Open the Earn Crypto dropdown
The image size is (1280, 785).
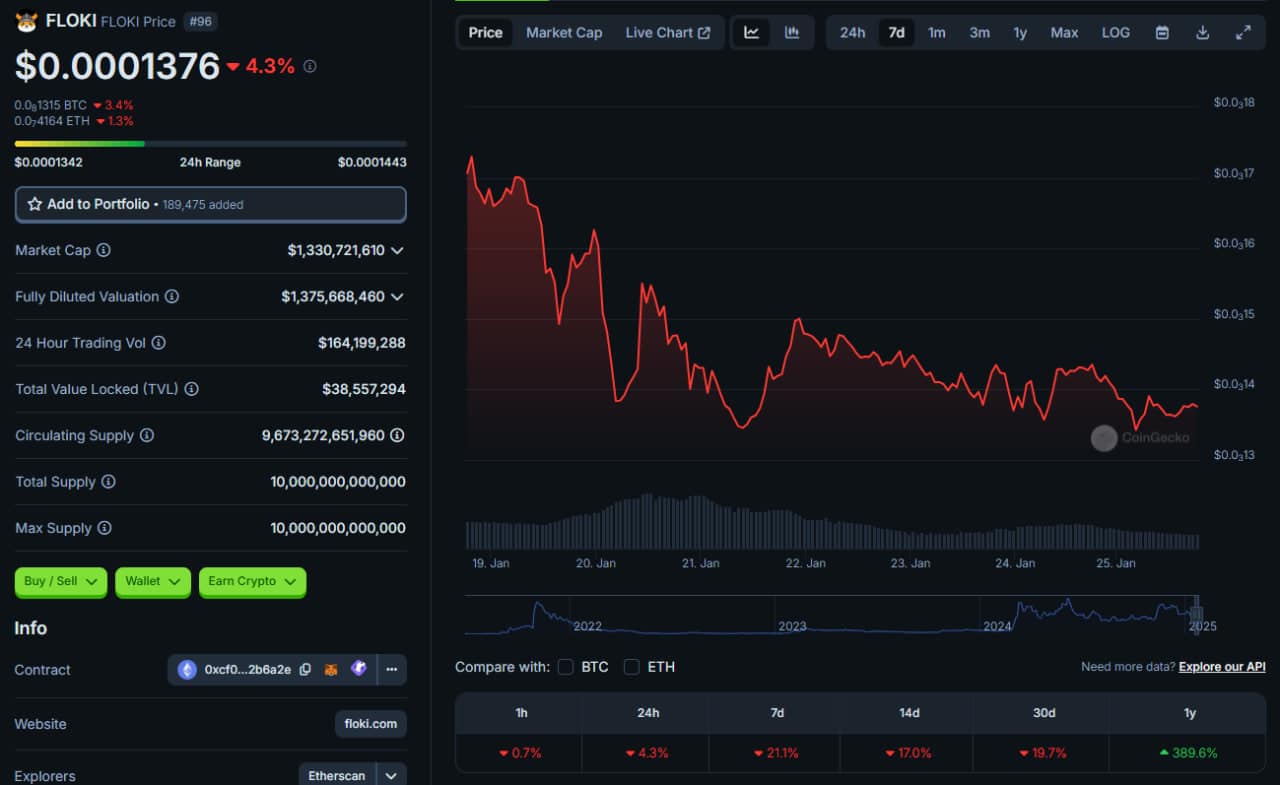253,582
